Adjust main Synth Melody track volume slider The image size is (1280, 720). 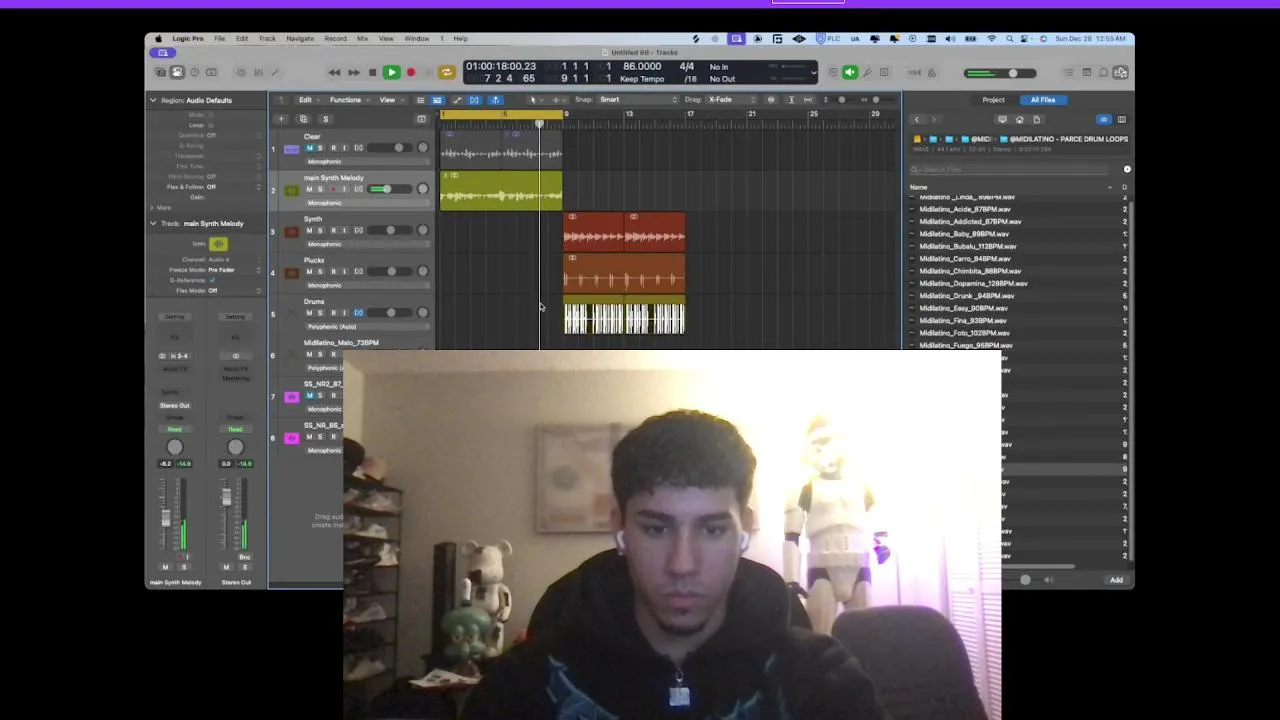coord(390,189)
